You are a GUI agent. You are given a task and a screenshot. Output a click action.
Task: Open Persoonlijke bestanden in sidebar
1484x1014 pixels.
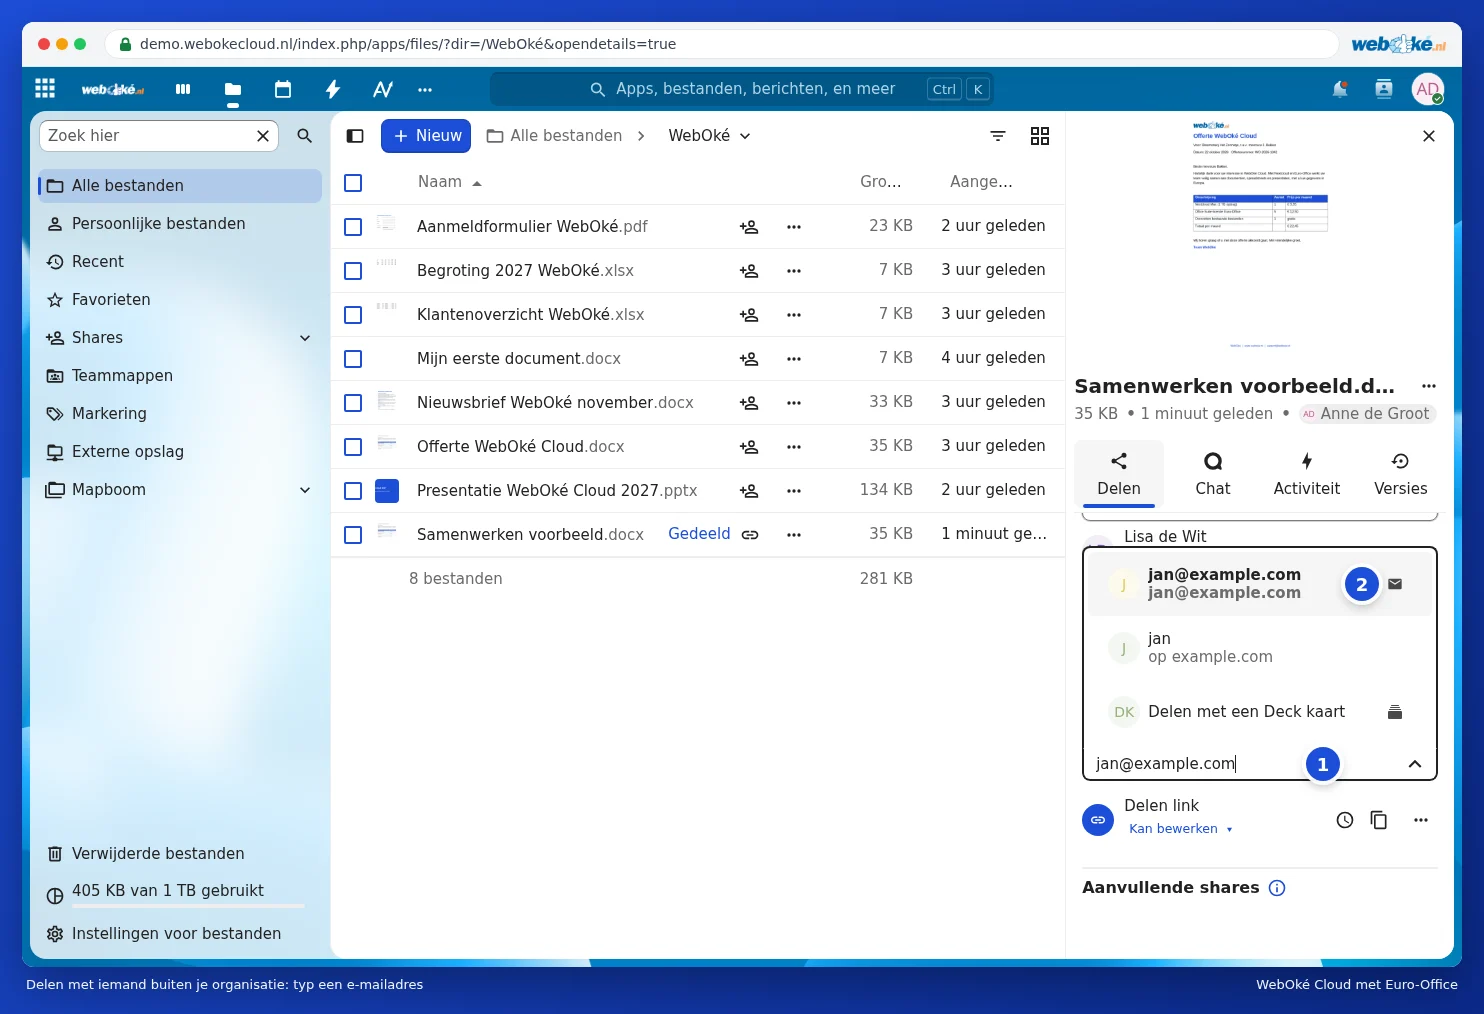(180, 224)
